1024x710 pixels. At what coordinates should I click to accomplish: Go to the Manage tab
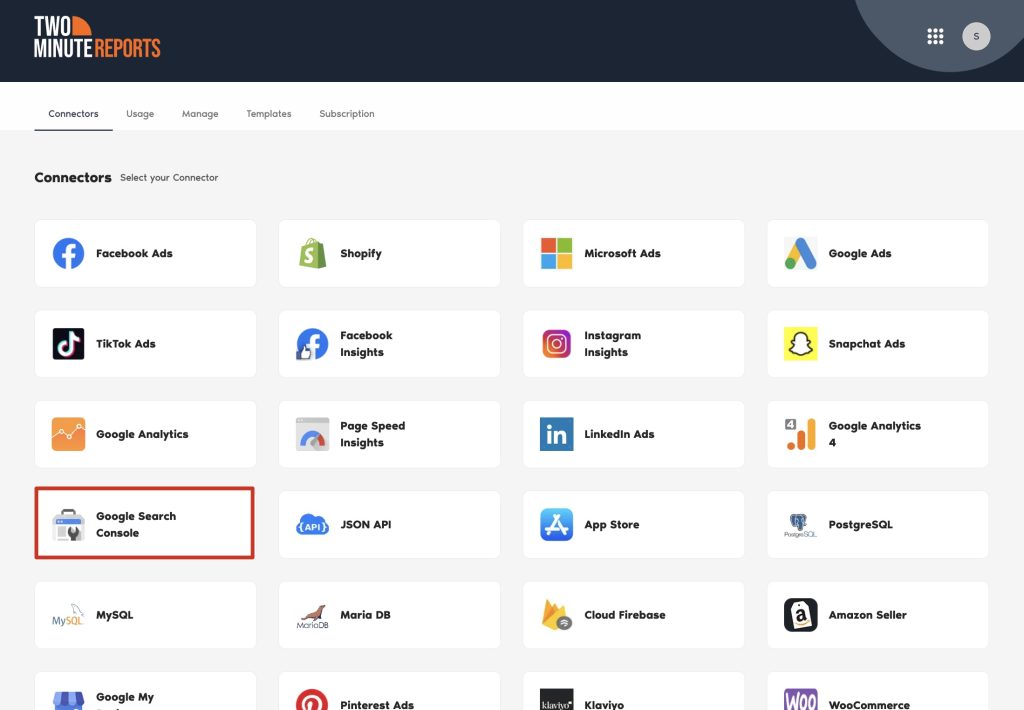pos(200,114)
